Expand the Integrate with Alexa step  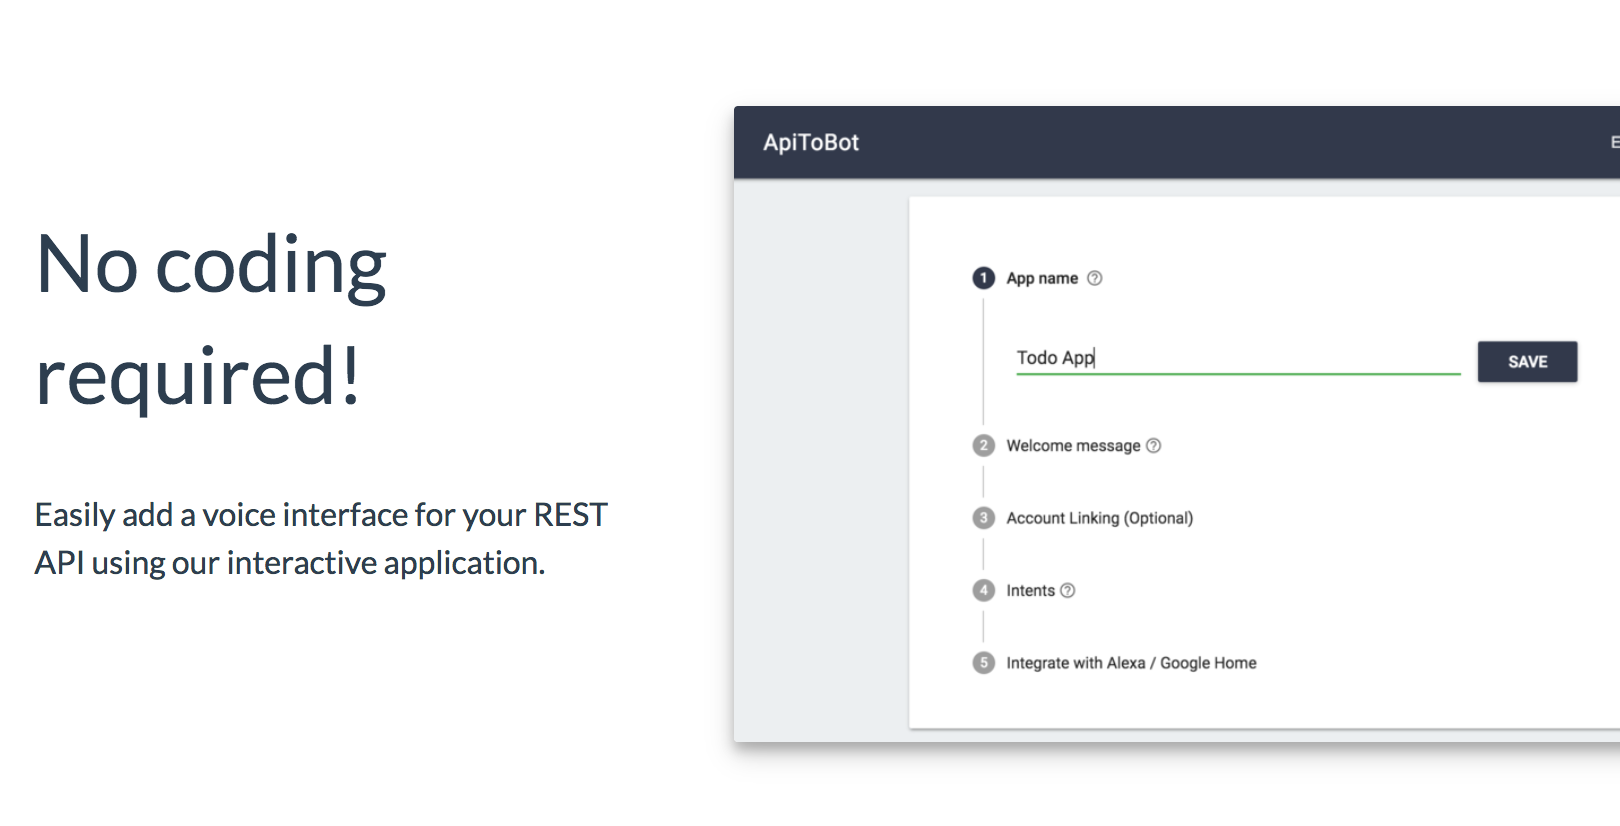[x=1130, y=662]
